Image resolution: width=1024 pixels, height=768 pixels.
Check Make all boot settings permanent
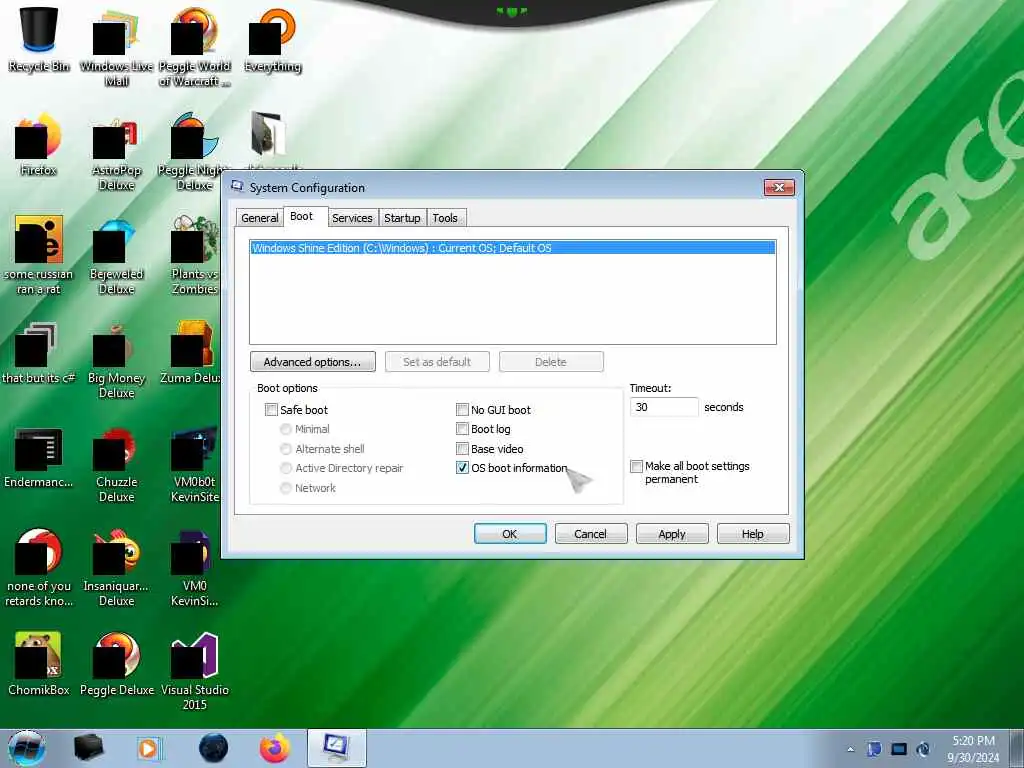pyautogui.click(x=636, y=466)
